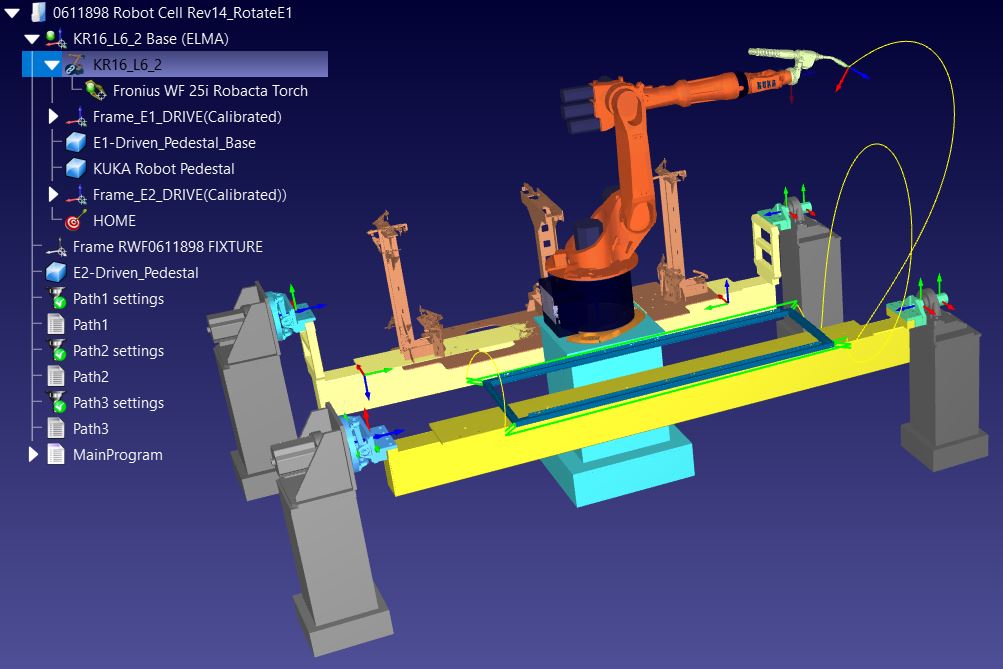
Task: Collapse the KR16_L6_2 robot node
Action: 52,65
